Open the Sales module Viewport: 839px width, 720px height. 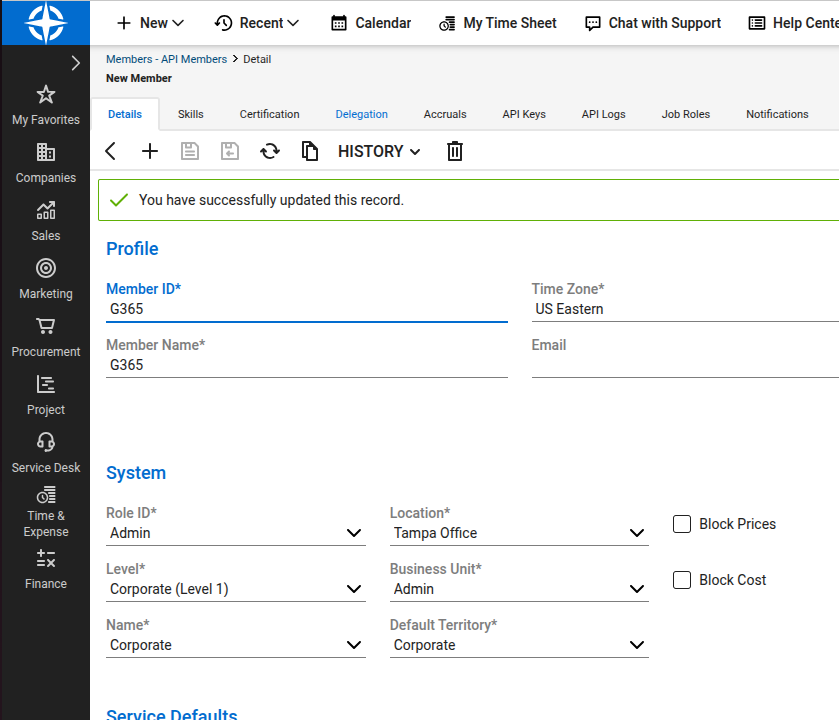pos(46,221)
